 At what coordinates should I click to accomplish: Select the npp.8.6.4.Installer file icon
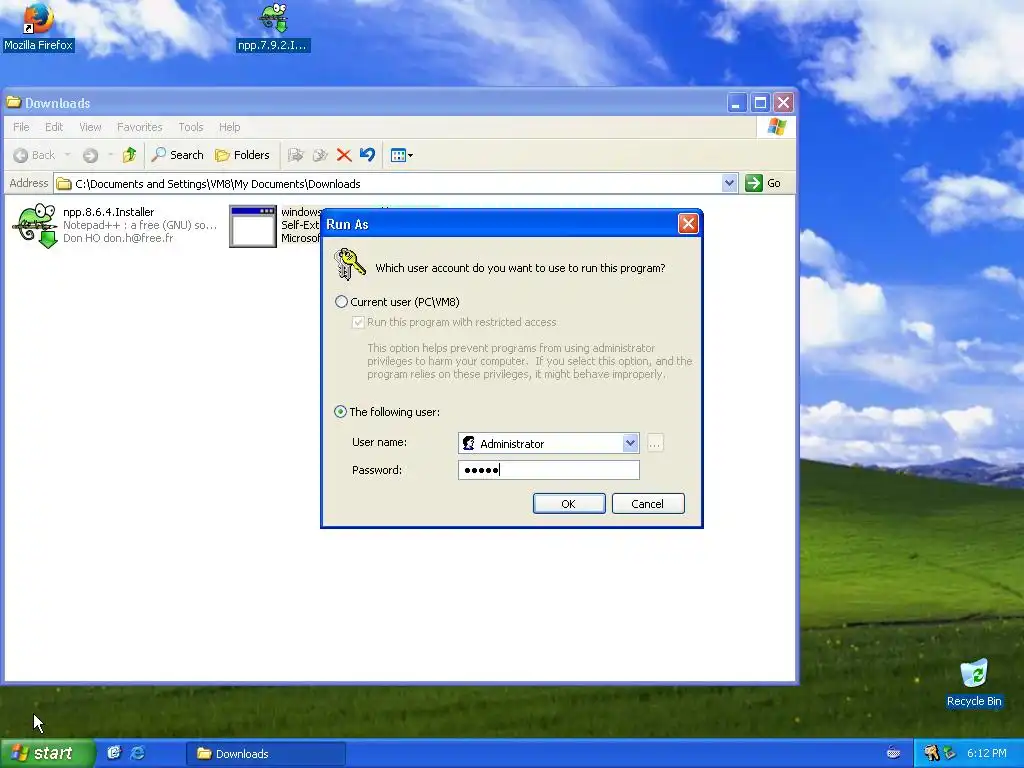pyautogui.click(x=35, y=225)
